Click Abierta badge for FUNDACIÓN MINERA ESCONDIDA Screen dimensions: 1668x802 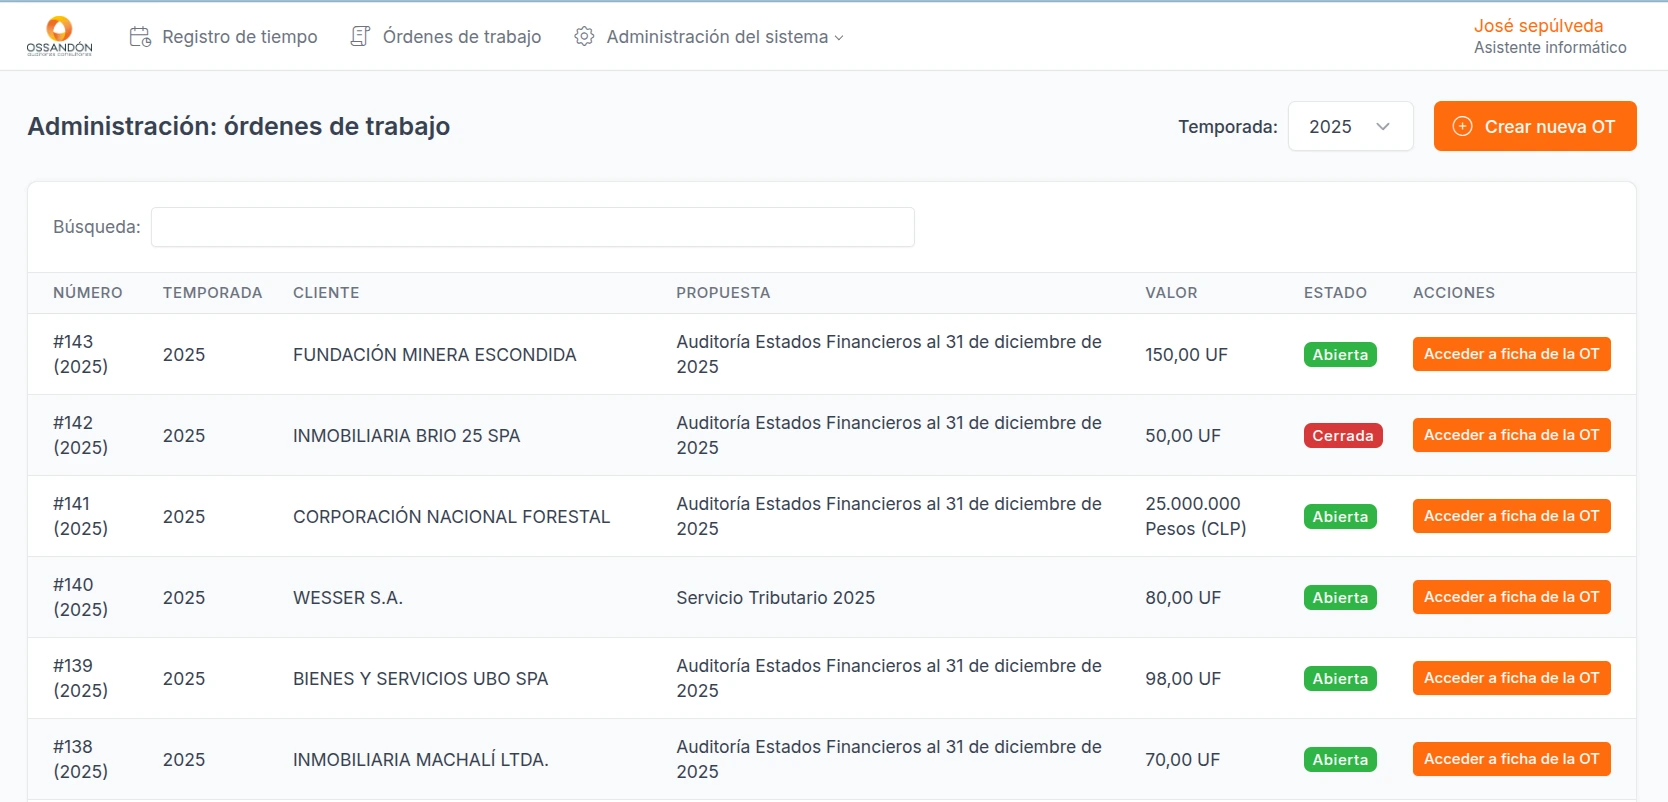[1340, 355]
